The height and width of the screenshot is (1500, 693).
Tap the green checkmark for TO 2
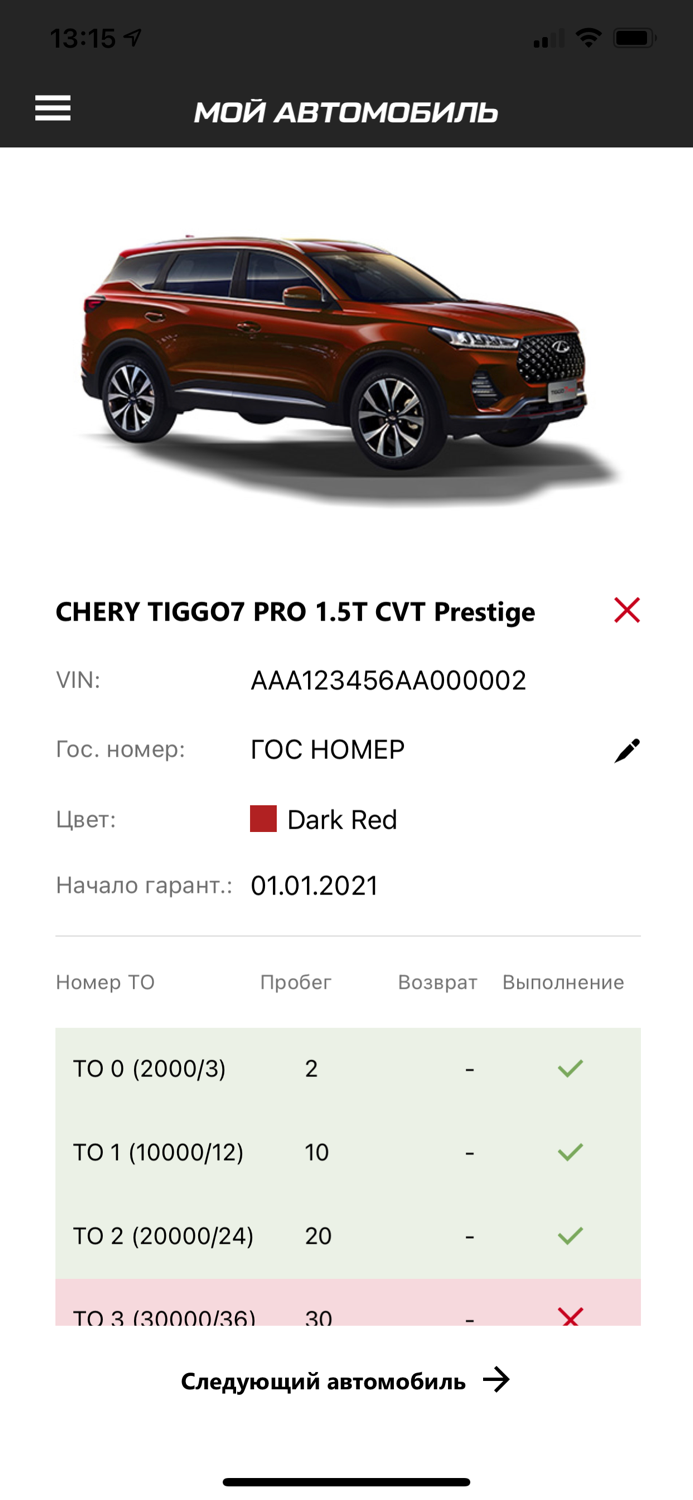click(569, 1236)
